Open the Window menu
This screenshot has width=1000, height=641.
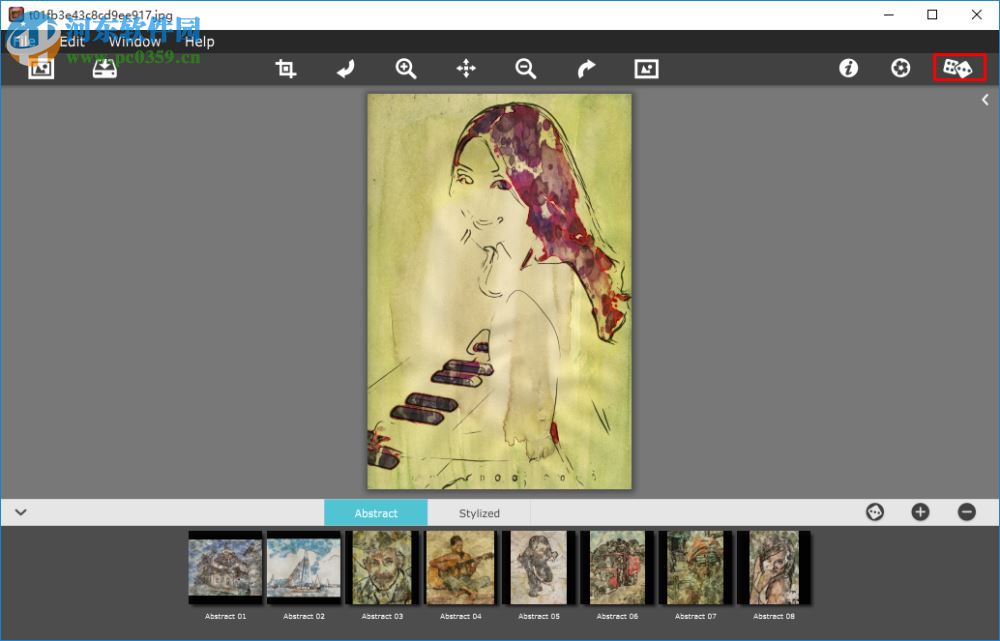134,41
